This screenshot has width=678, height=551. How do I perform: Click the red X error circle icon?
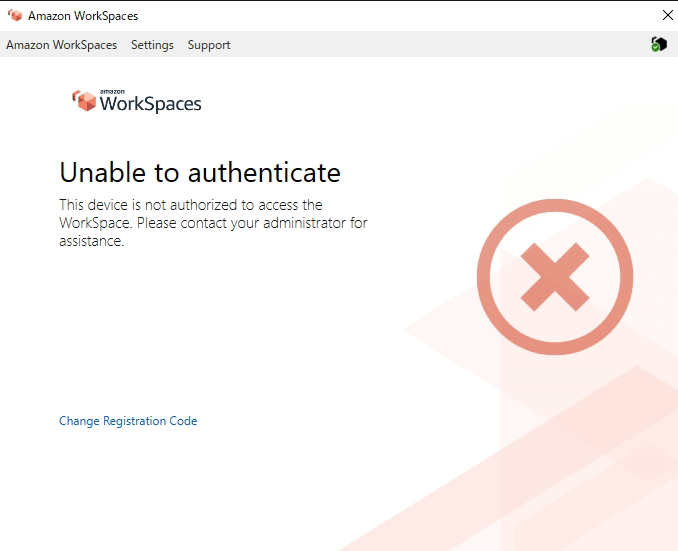[555, 277]
